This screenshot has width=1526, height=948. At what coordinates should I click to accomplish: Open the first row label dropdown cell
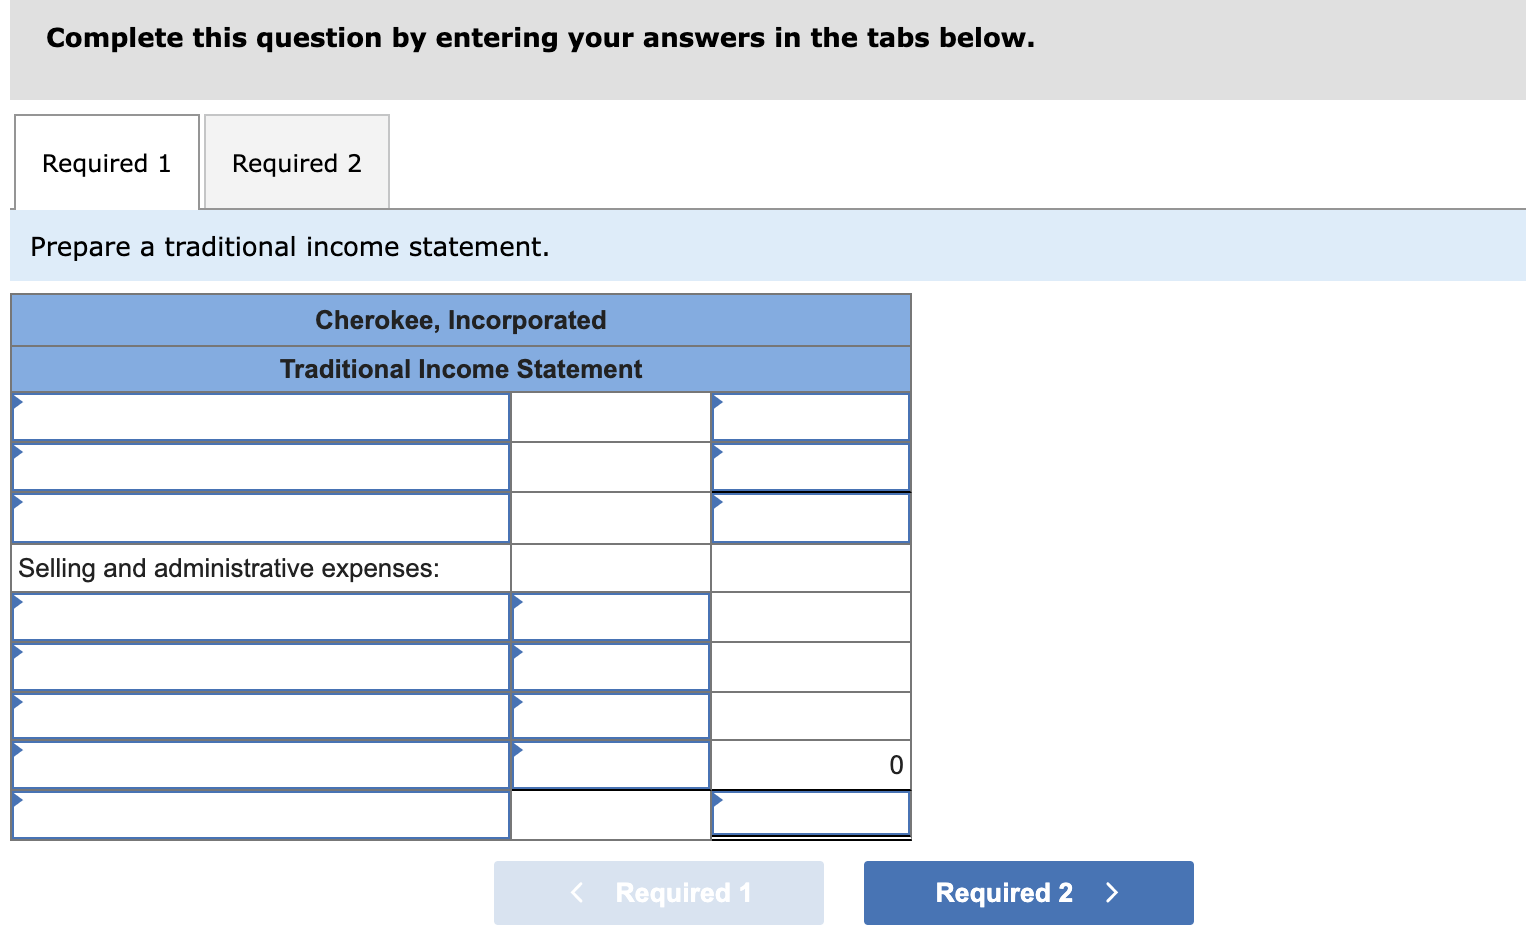(x=260, y=417)
